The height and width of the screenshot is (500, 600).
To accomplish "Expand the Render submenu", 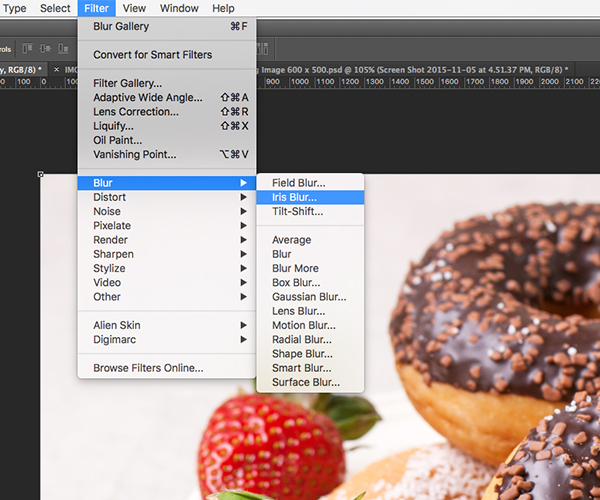I will coord(167,239).
